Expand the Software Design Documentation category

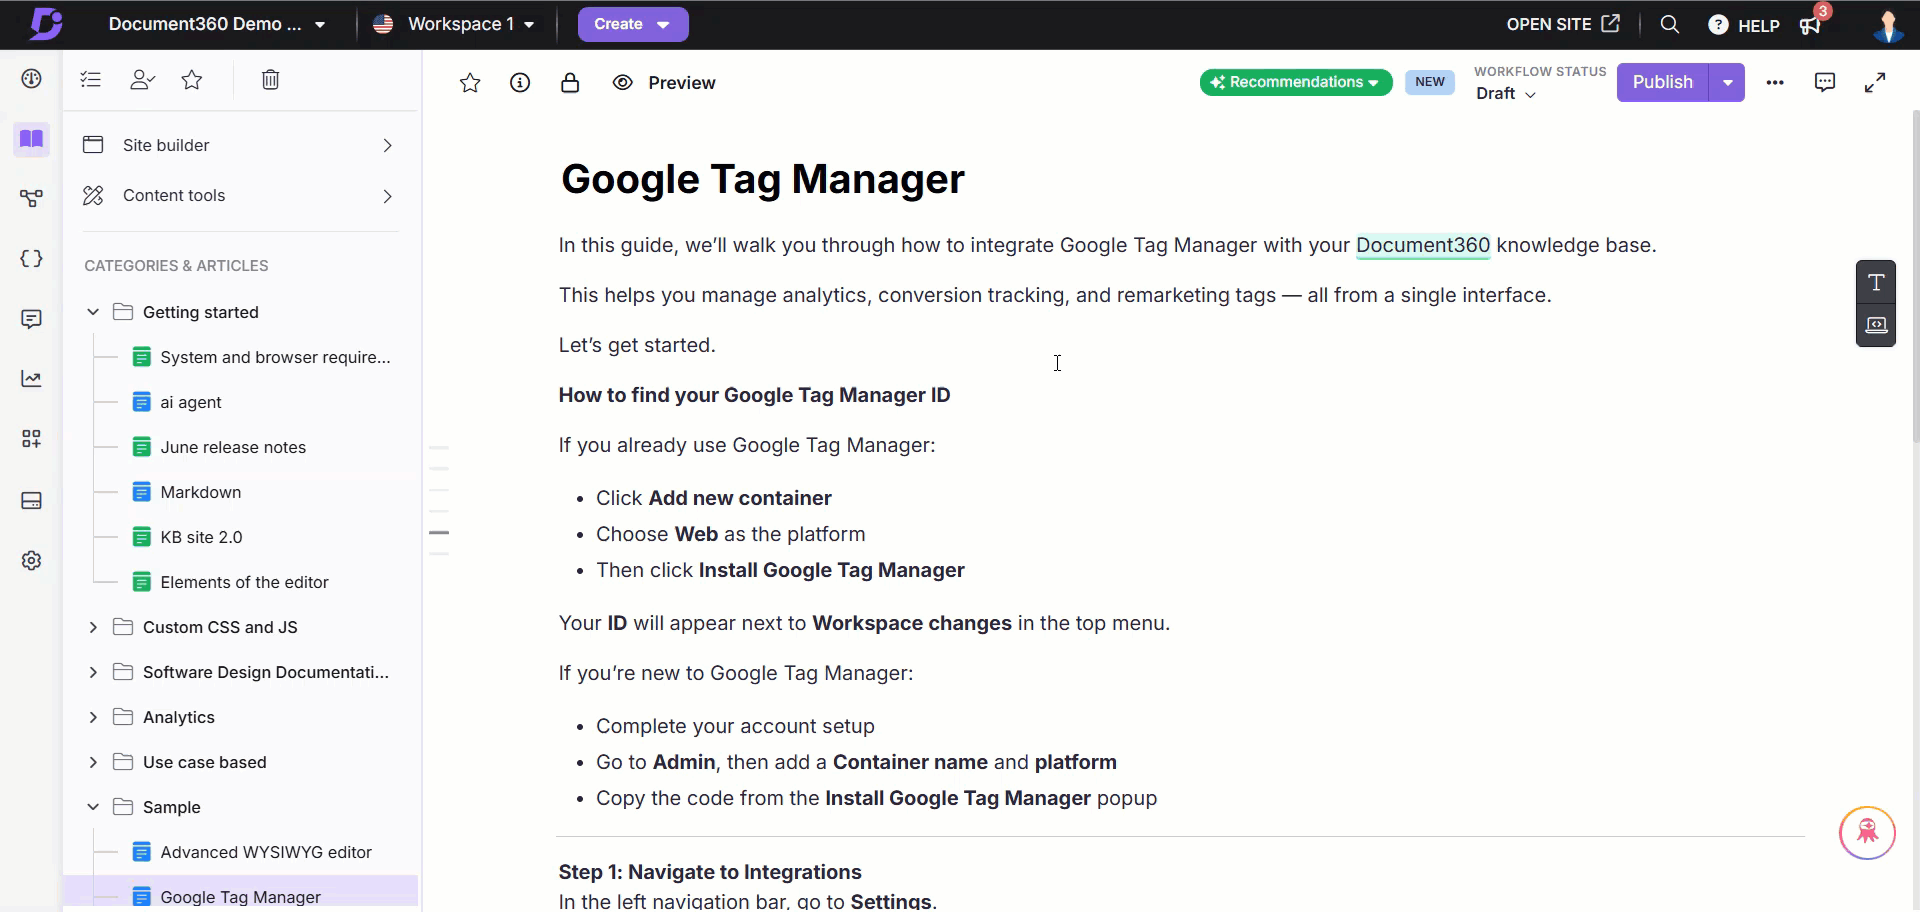coord(93,672)
